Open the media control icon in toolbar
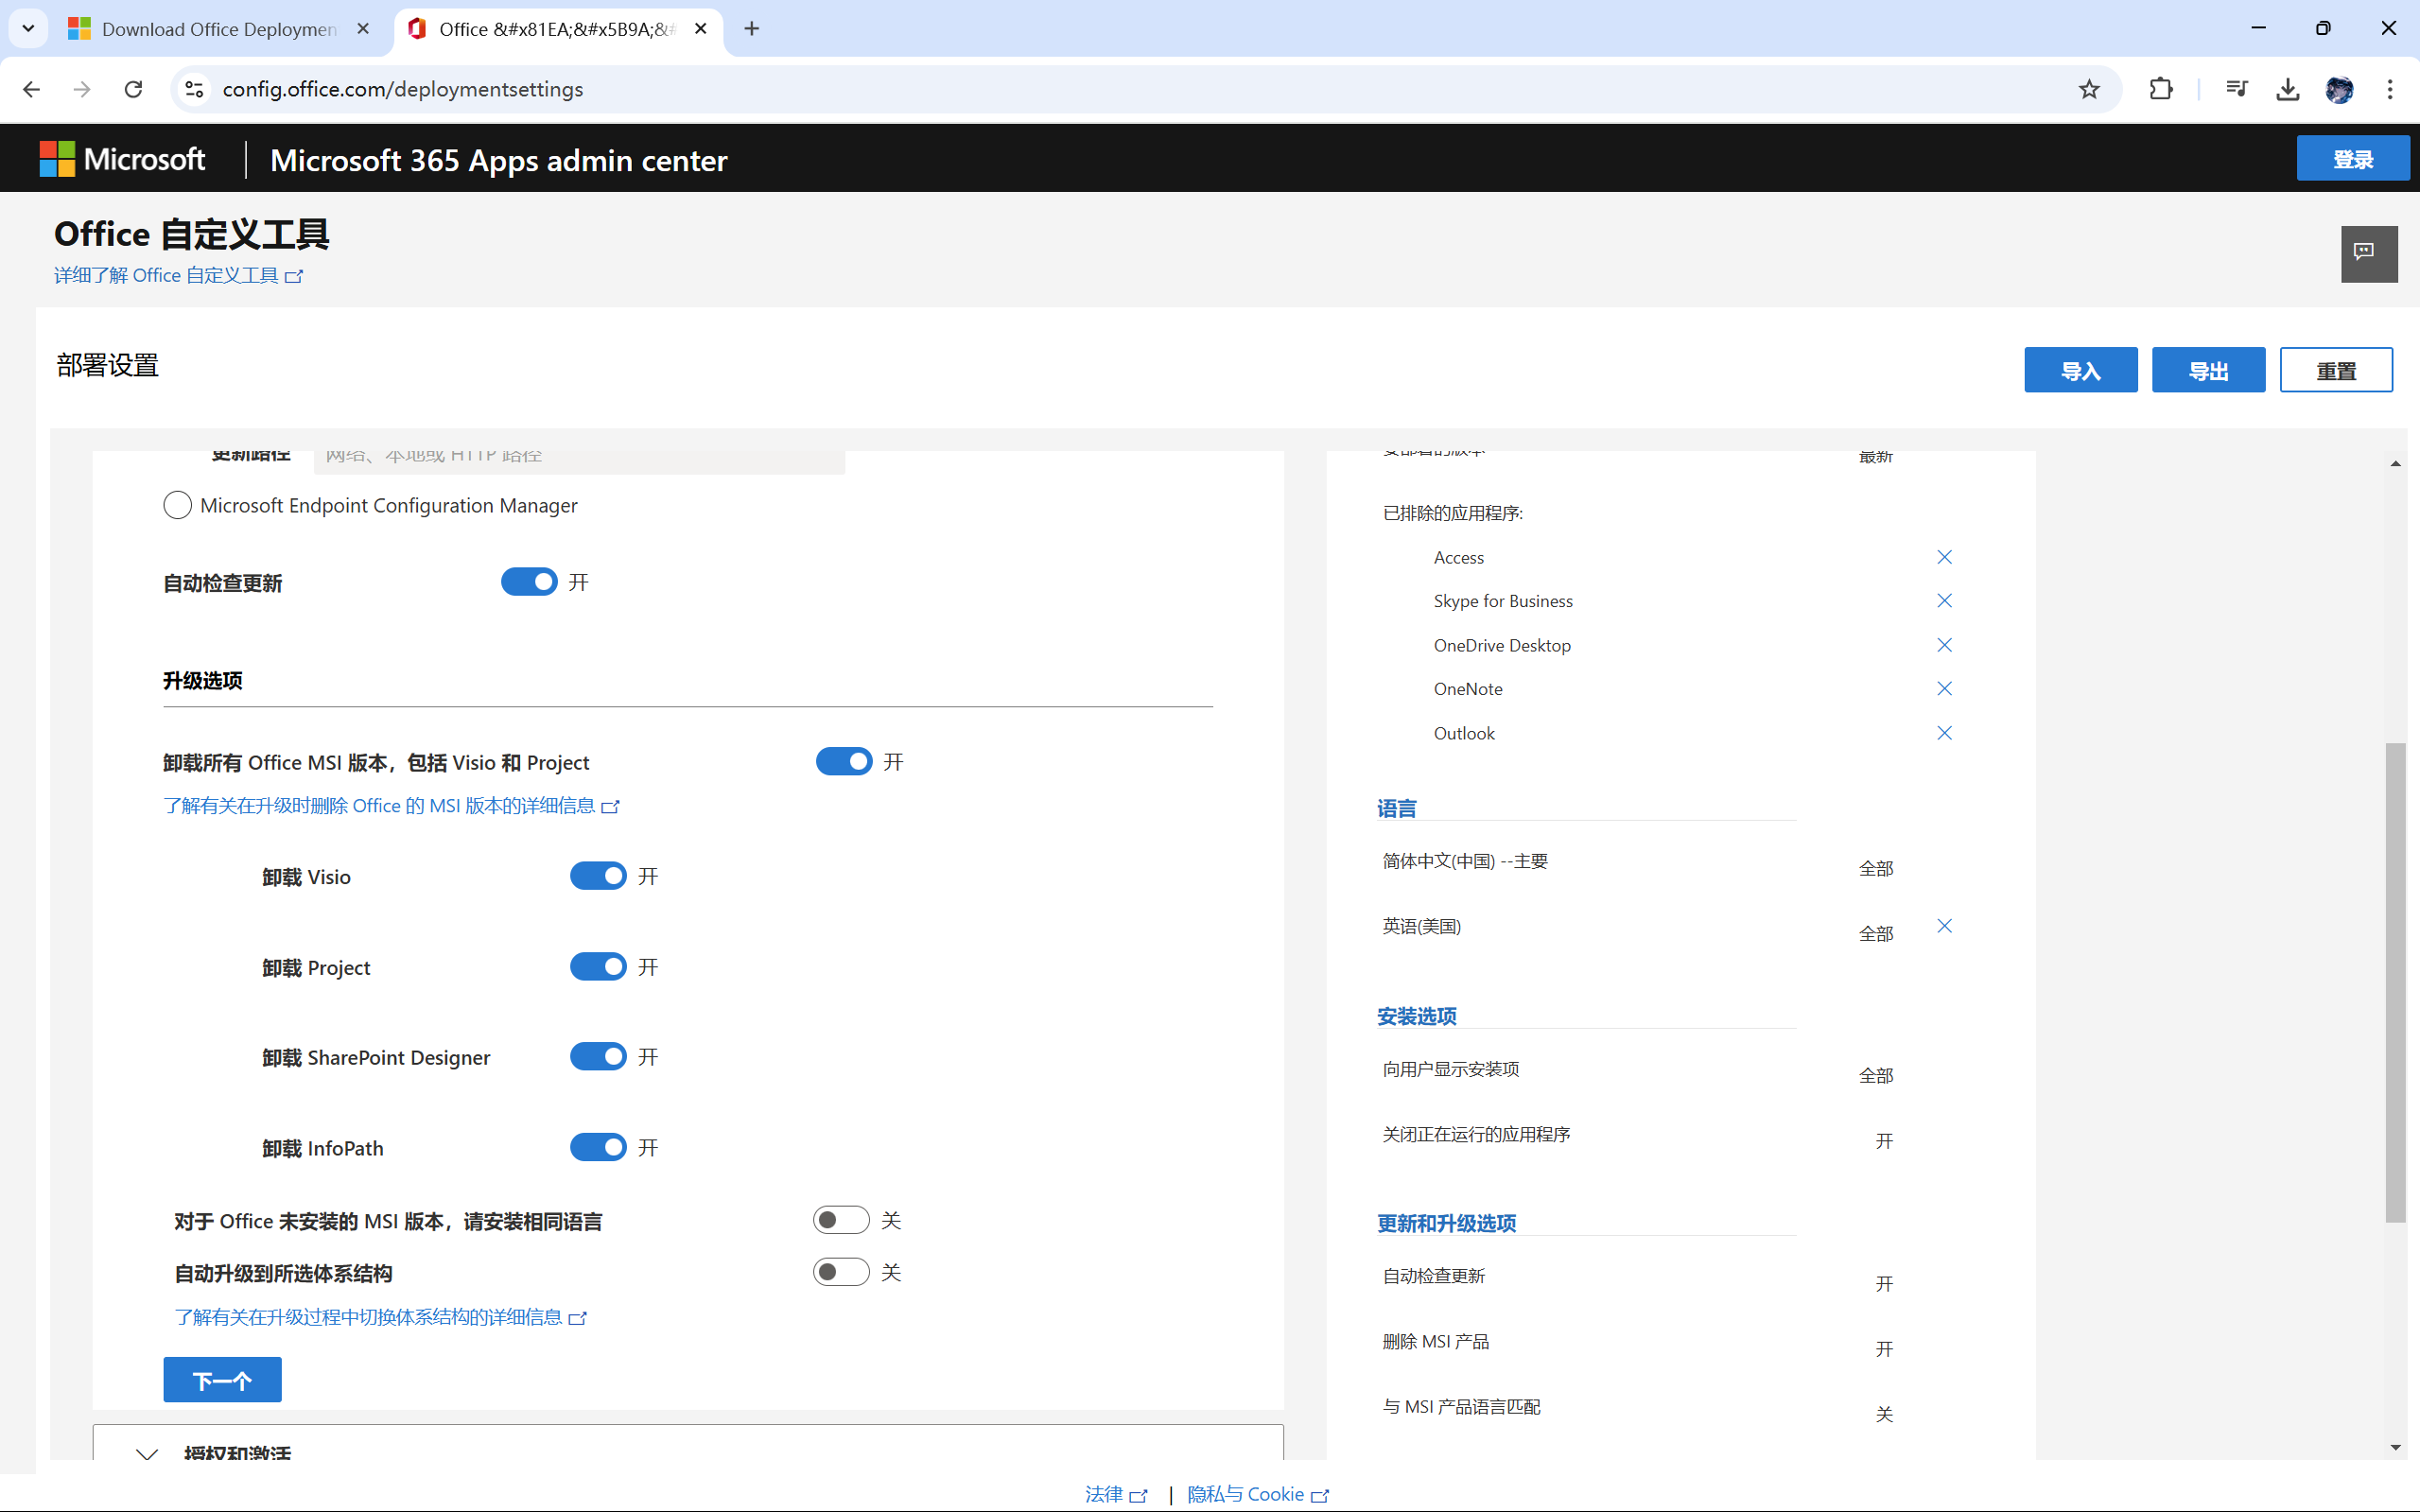The image size is (2420, 1512). (x=2237, y=89)
